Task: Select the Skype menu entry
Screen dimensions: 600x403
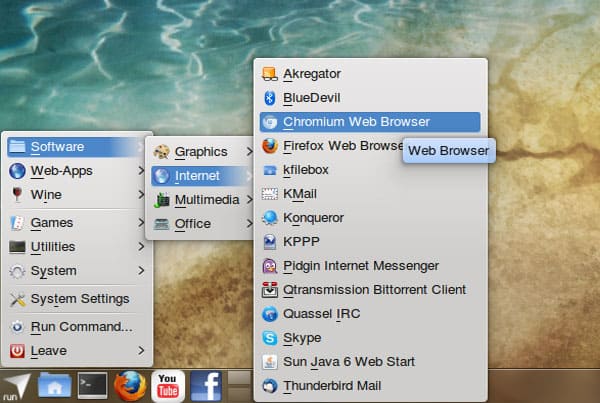Action: coord(370,338)
